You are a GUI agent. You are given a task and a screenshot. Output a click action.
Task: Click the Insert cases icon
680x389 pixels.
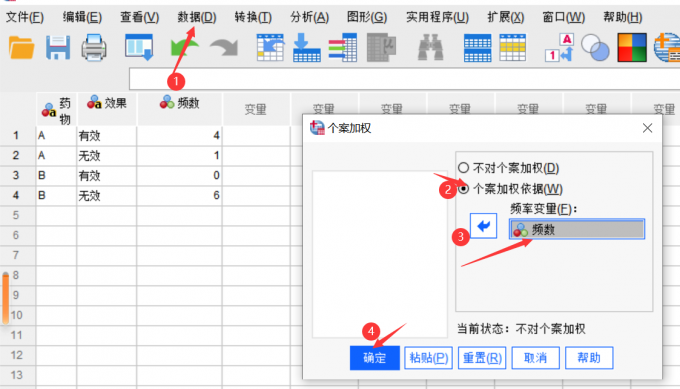[477, 48]
